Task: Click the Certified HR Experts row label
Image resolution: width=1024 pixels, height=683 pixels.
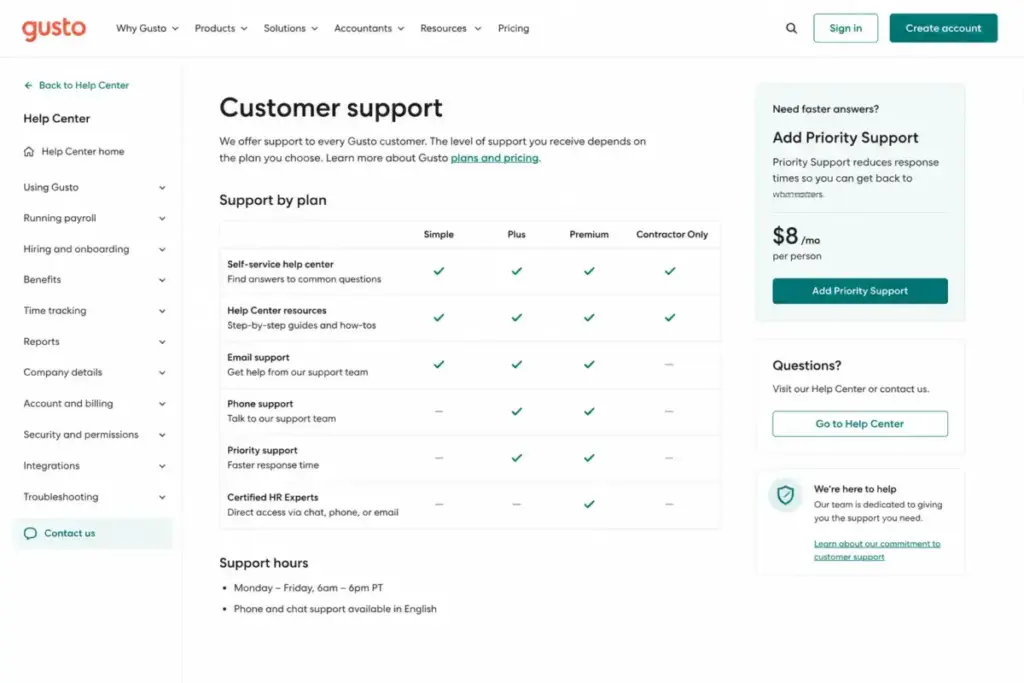Action: click(272, 498)
